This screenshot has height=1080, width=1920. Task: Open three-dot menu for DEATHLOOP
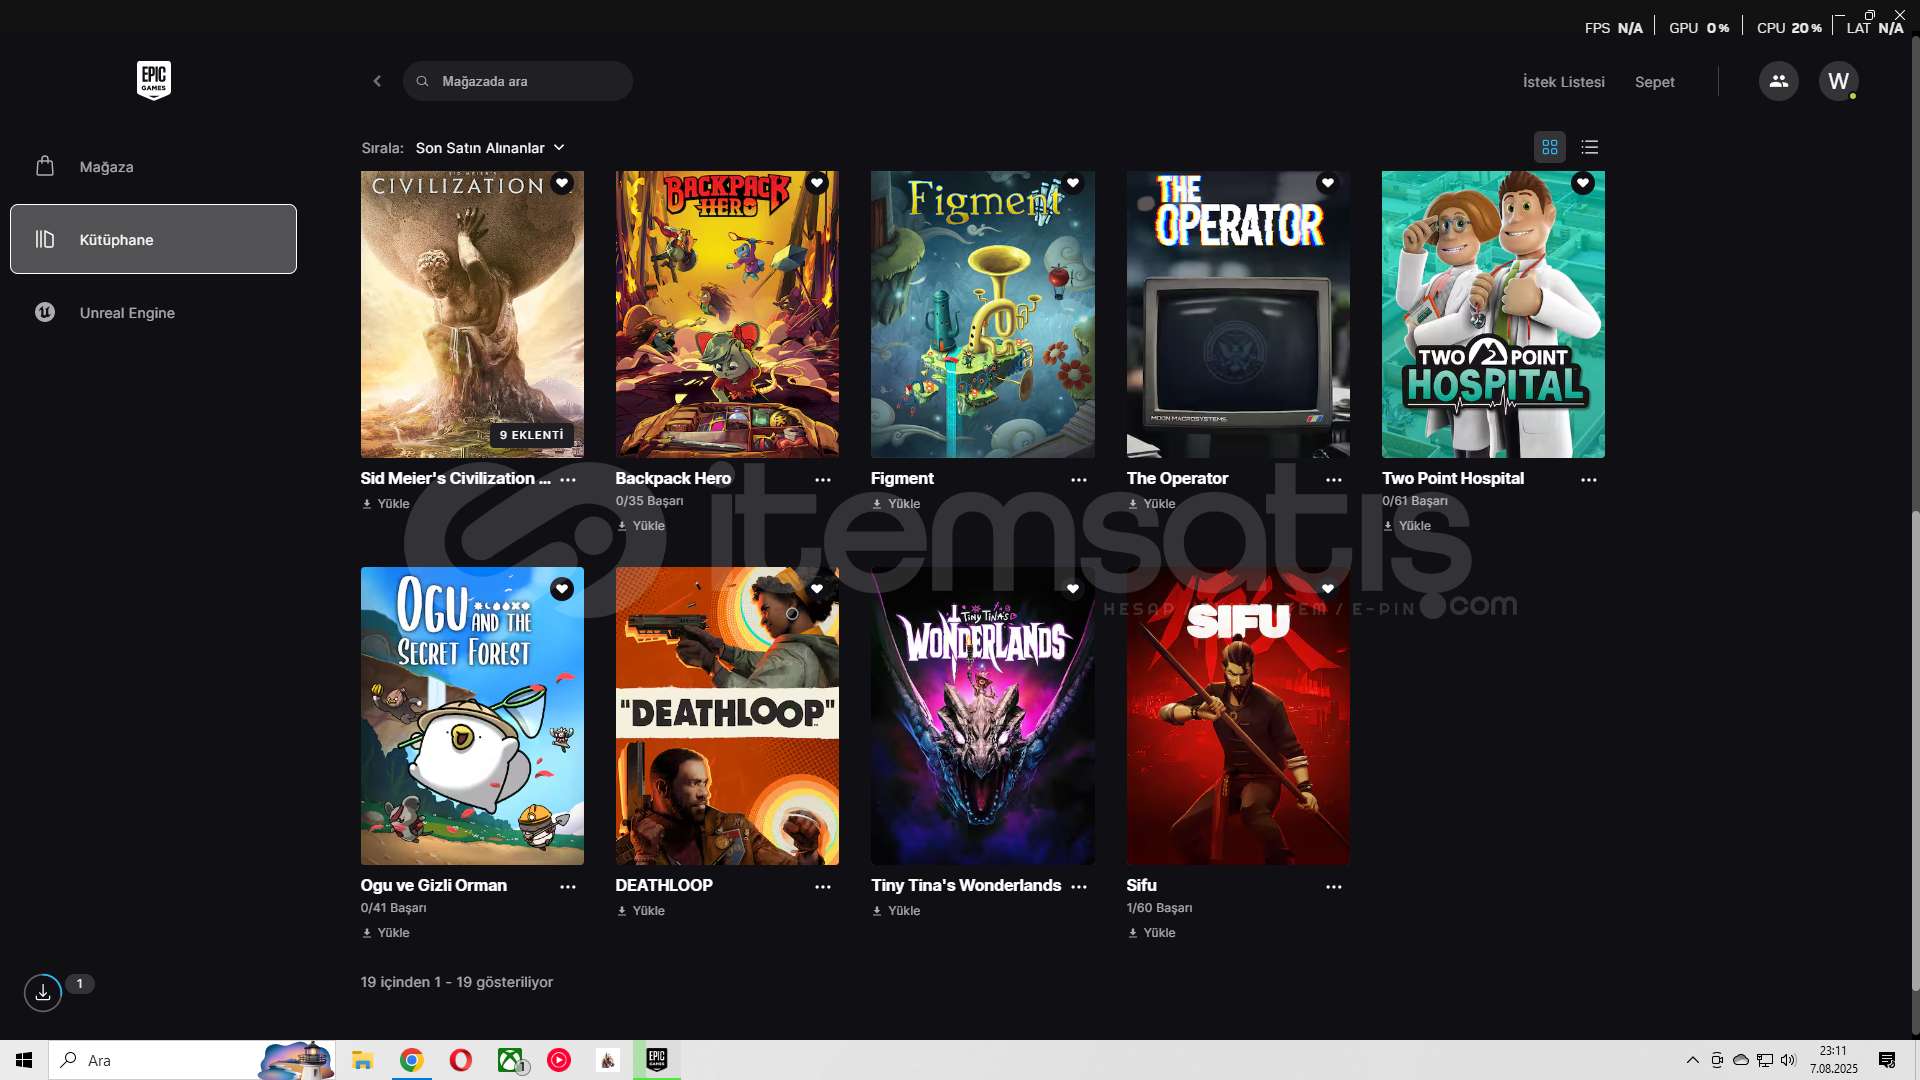(823, 887)
